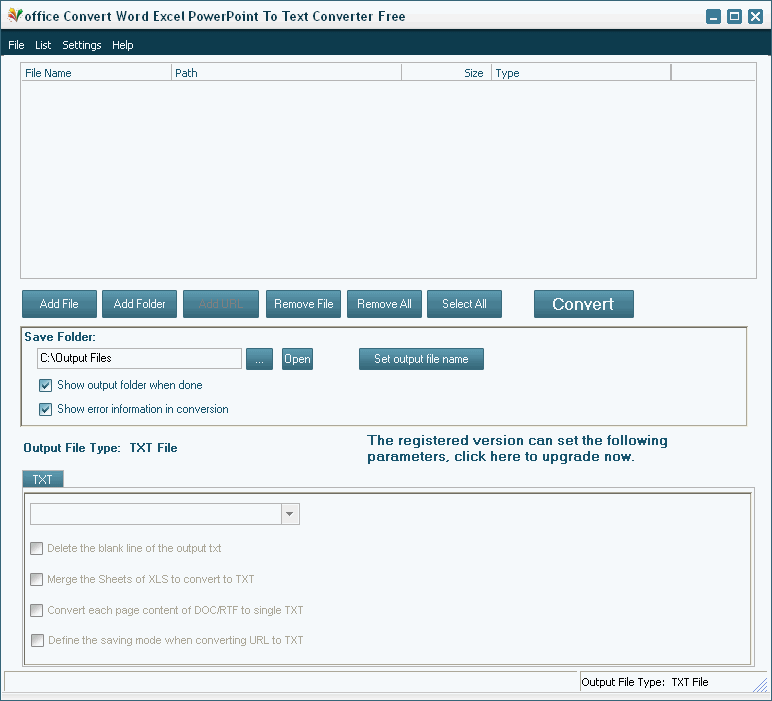Close the converter window
The height and width of the screenshot is (701, 772).
(755, 16)
